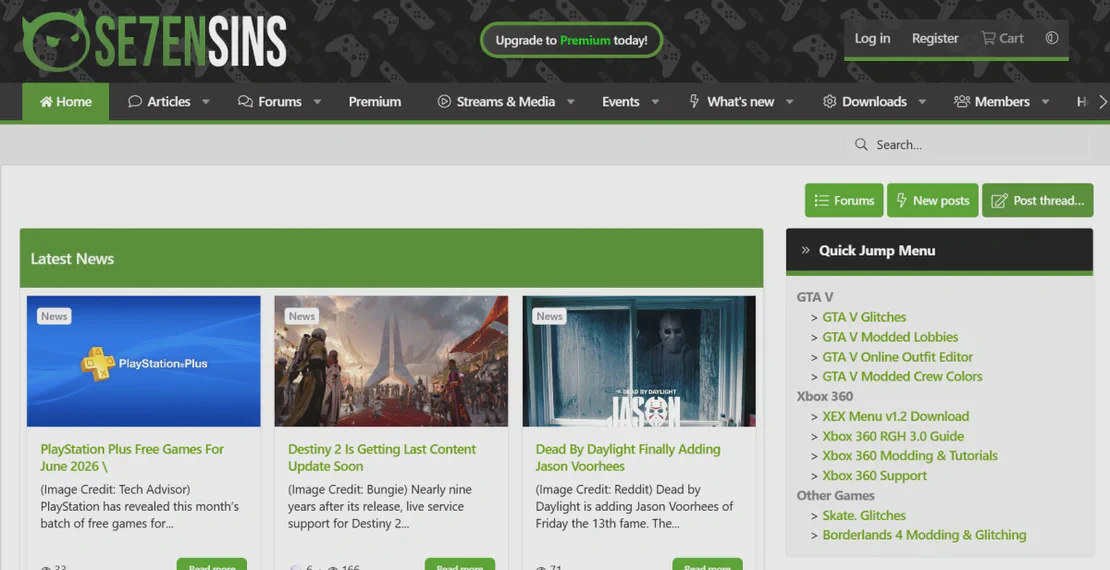Open the Downloads nav item
This screenshot has height=570, width=1110.
[865, 102]
